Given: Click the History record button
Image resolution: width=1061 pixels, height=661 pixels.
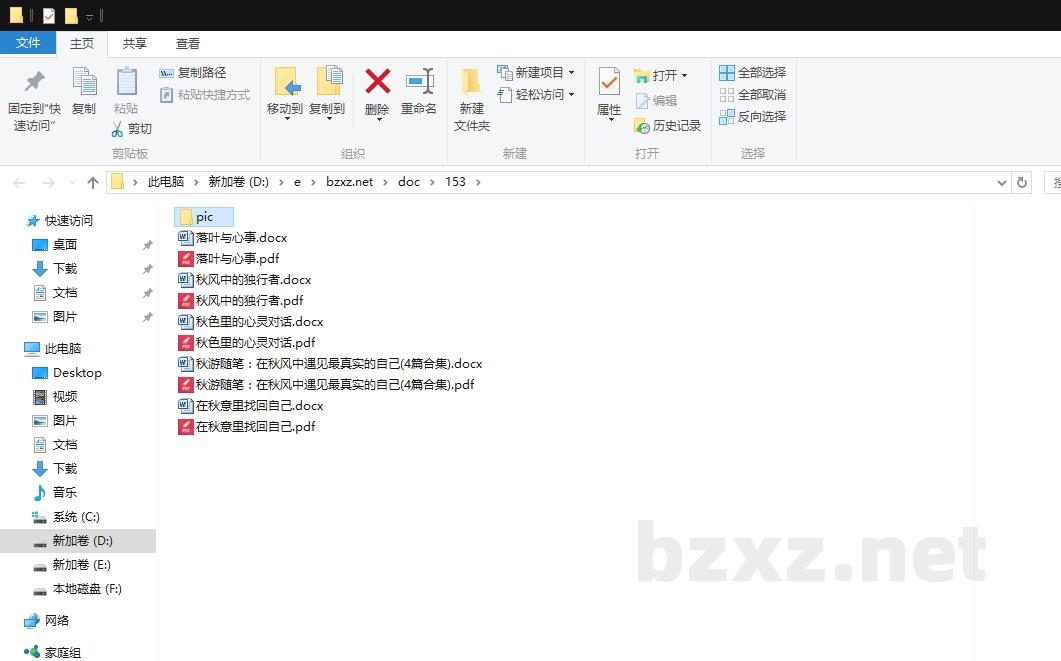Looking at the screenshot, I should click(x=668, y=126).
